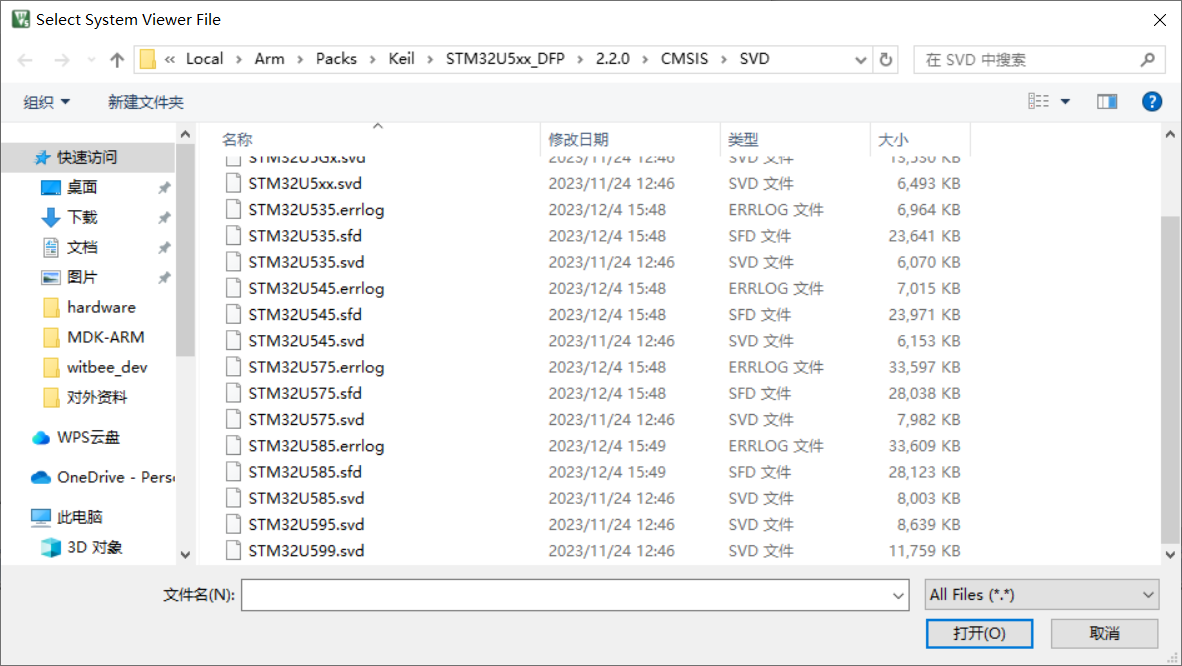
Task: Navigate back with the back arrow
Action: click(x=25, y=59)
